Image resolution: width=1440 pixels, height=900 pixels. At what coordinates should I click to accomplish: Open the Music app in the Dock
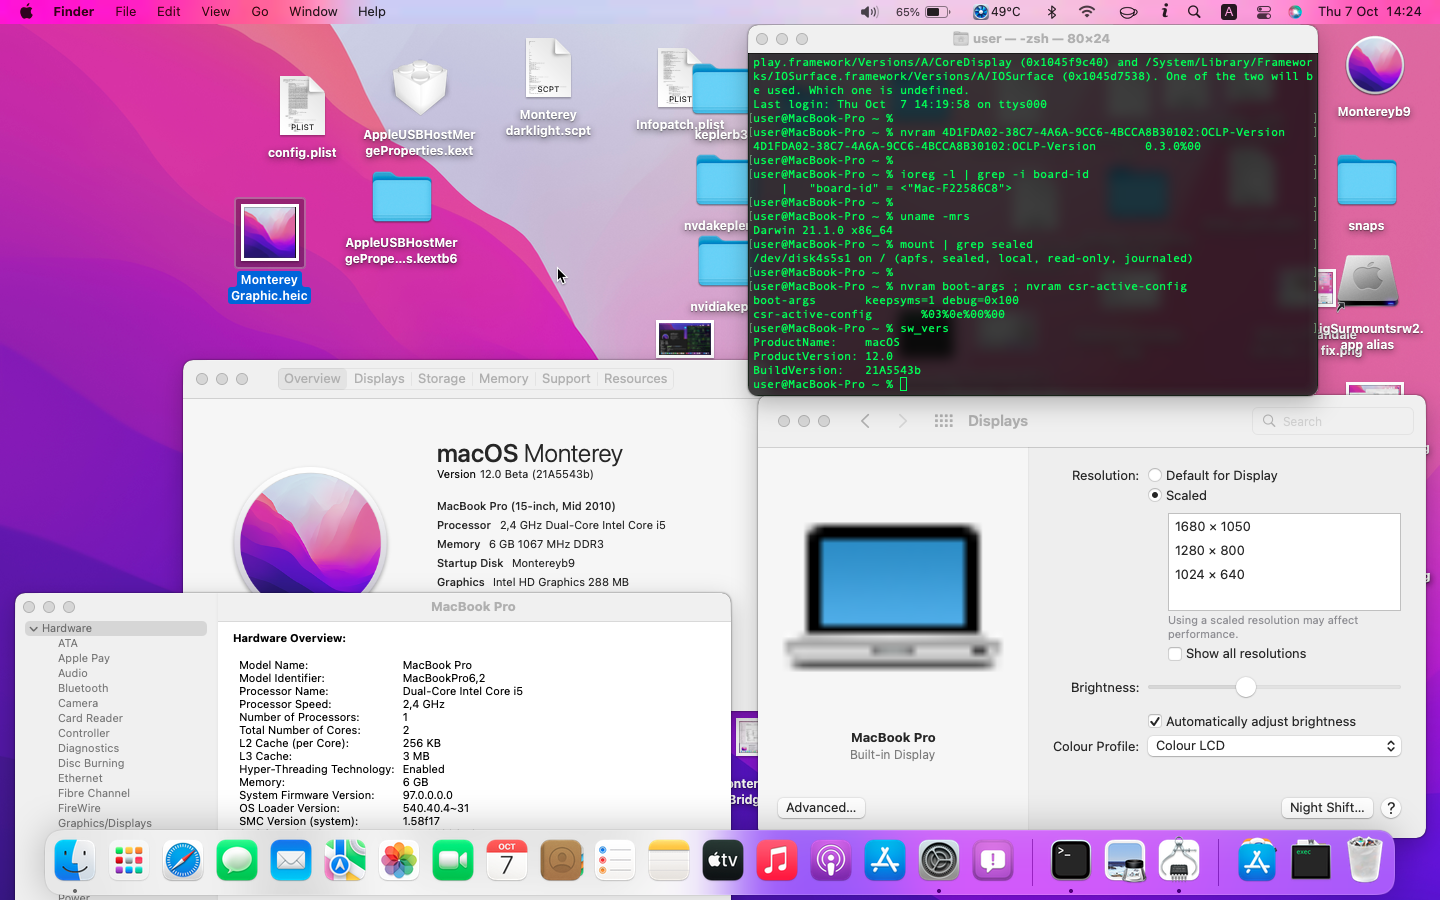tap(777, 860)
